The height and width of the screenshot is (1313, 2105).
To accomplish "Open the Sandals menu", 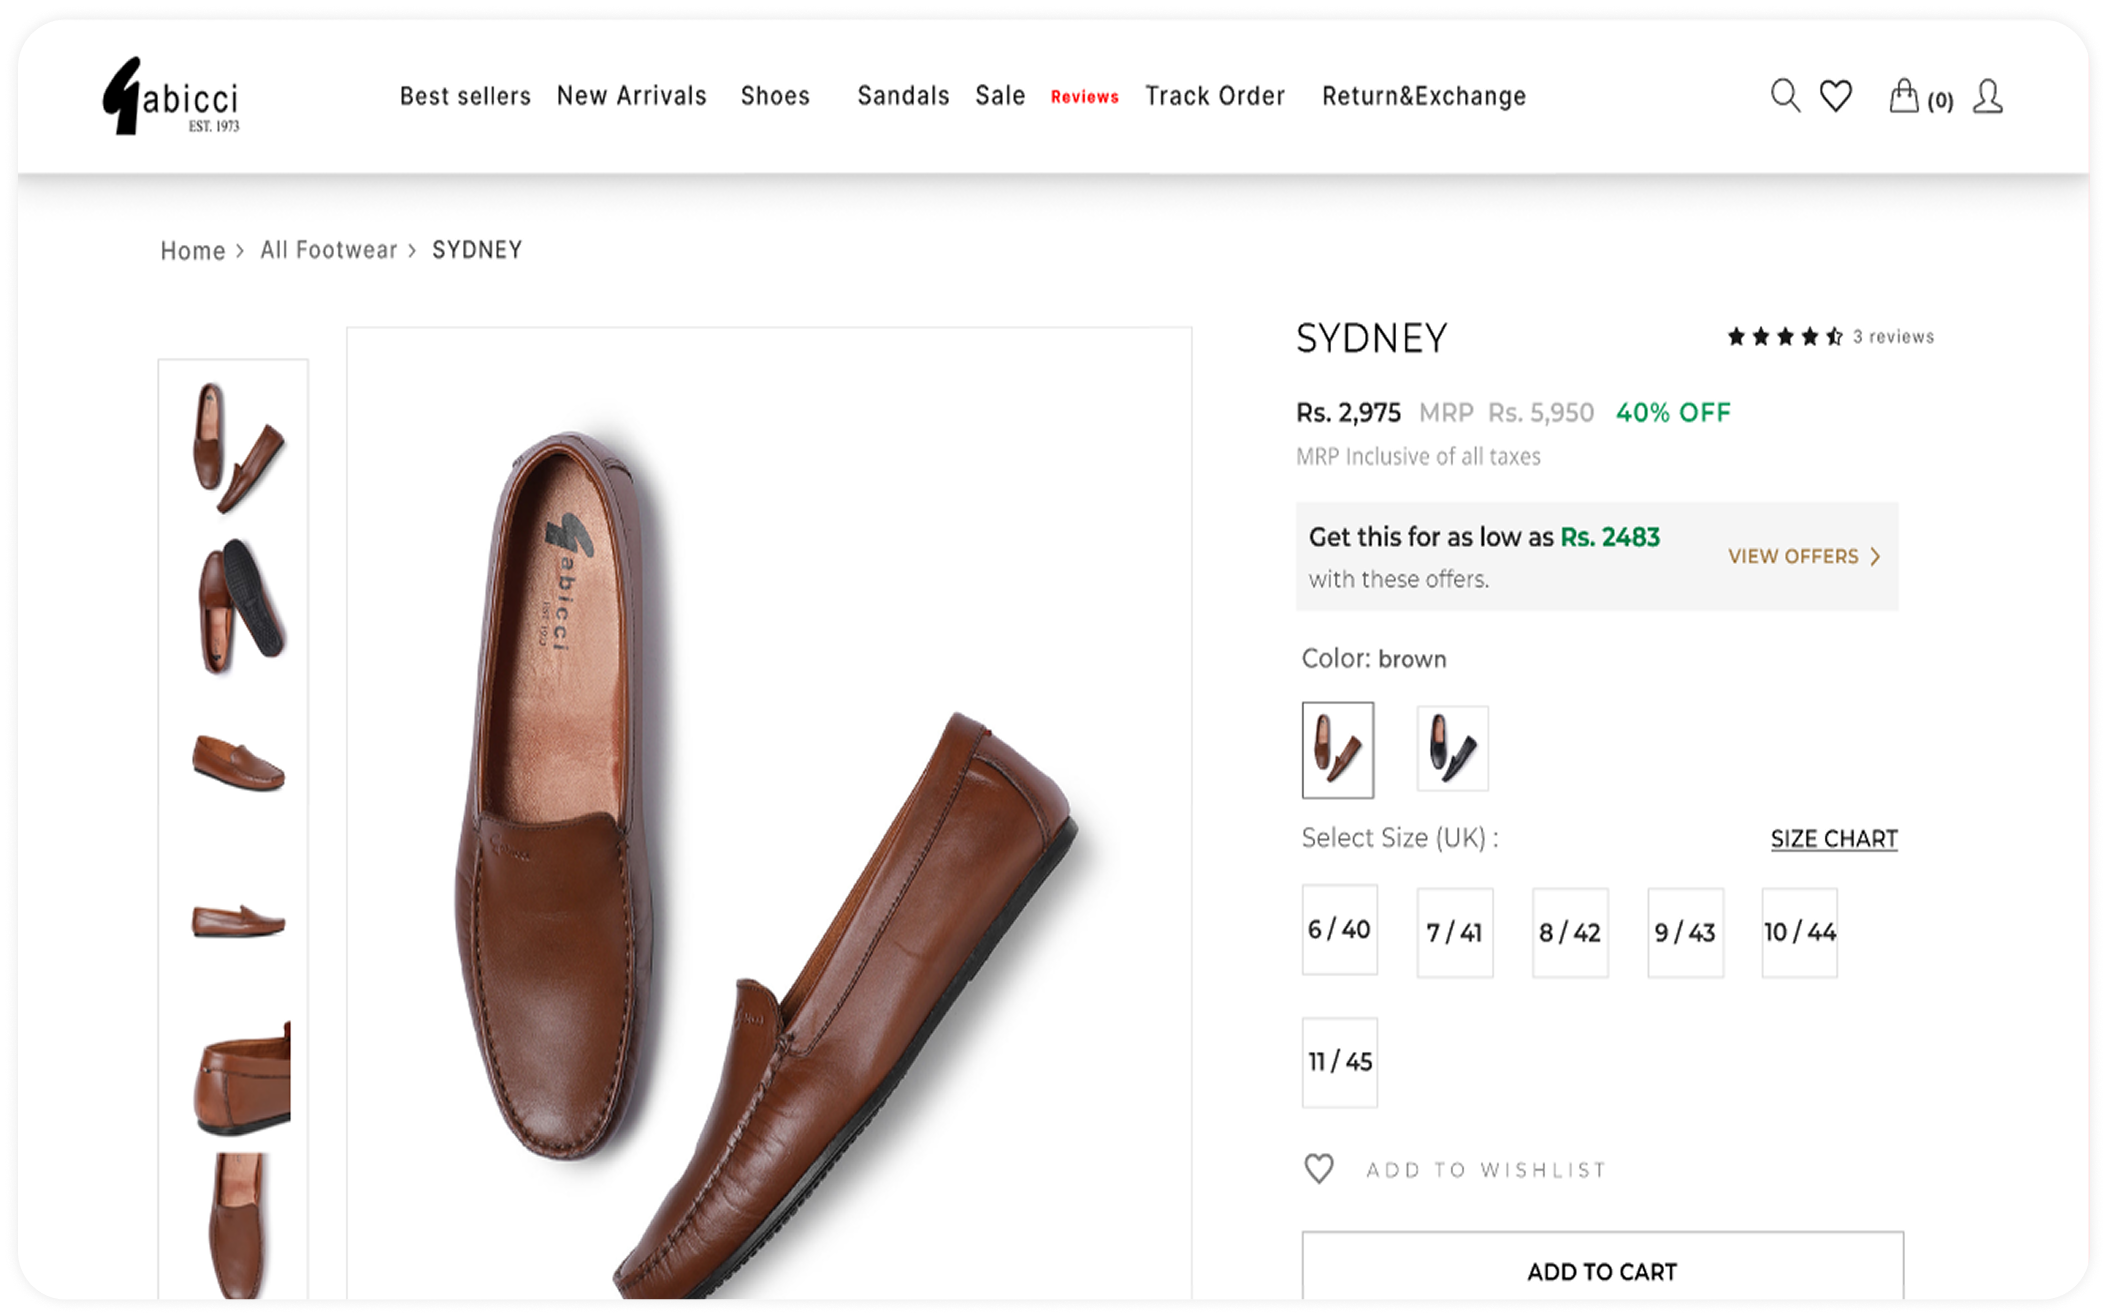I will tap(903, 96).
